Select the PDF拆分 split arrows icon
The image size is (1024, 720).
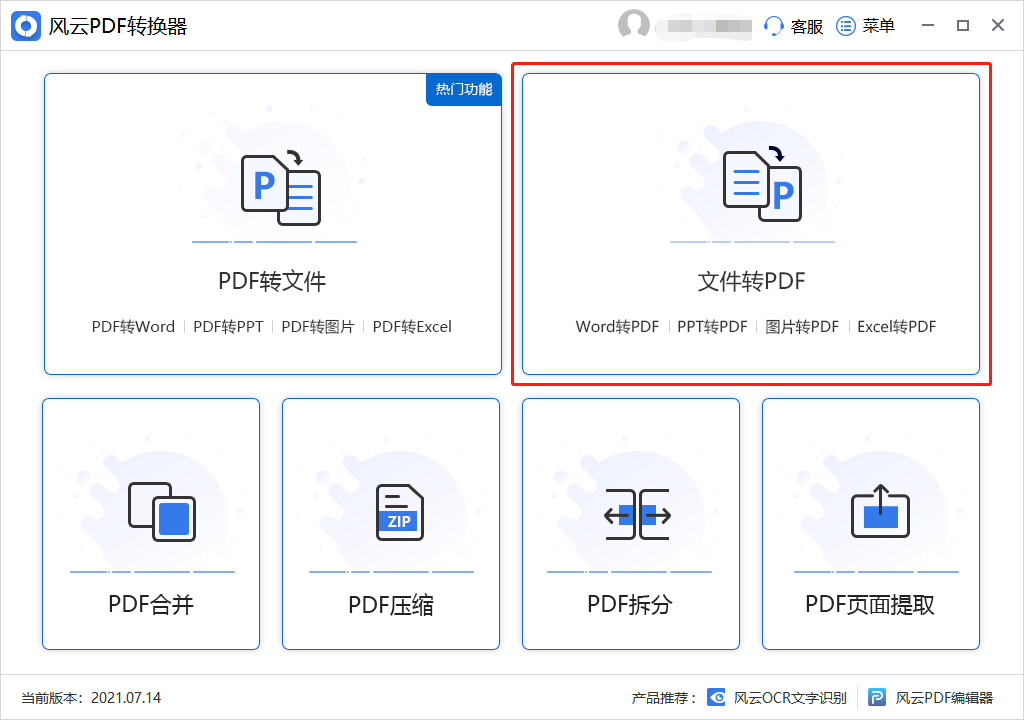tap(637, 514)
